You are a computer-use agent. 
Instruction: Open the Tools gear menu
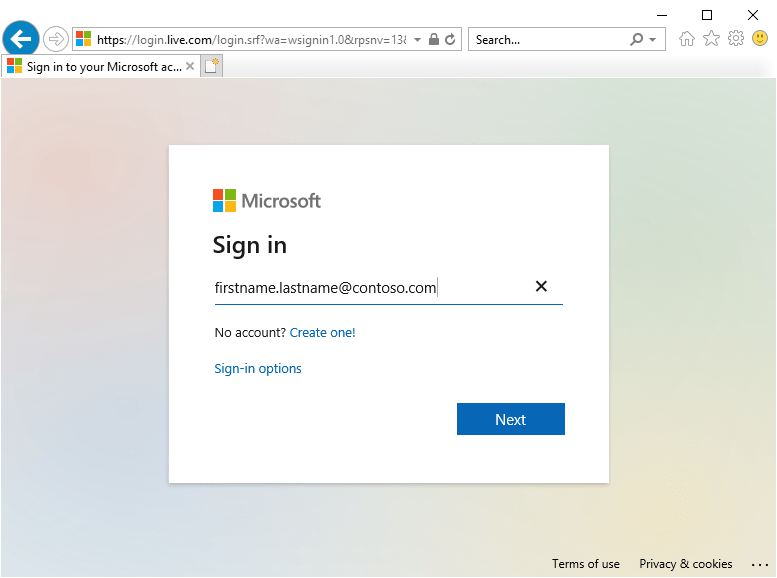[x=736, y=39]
